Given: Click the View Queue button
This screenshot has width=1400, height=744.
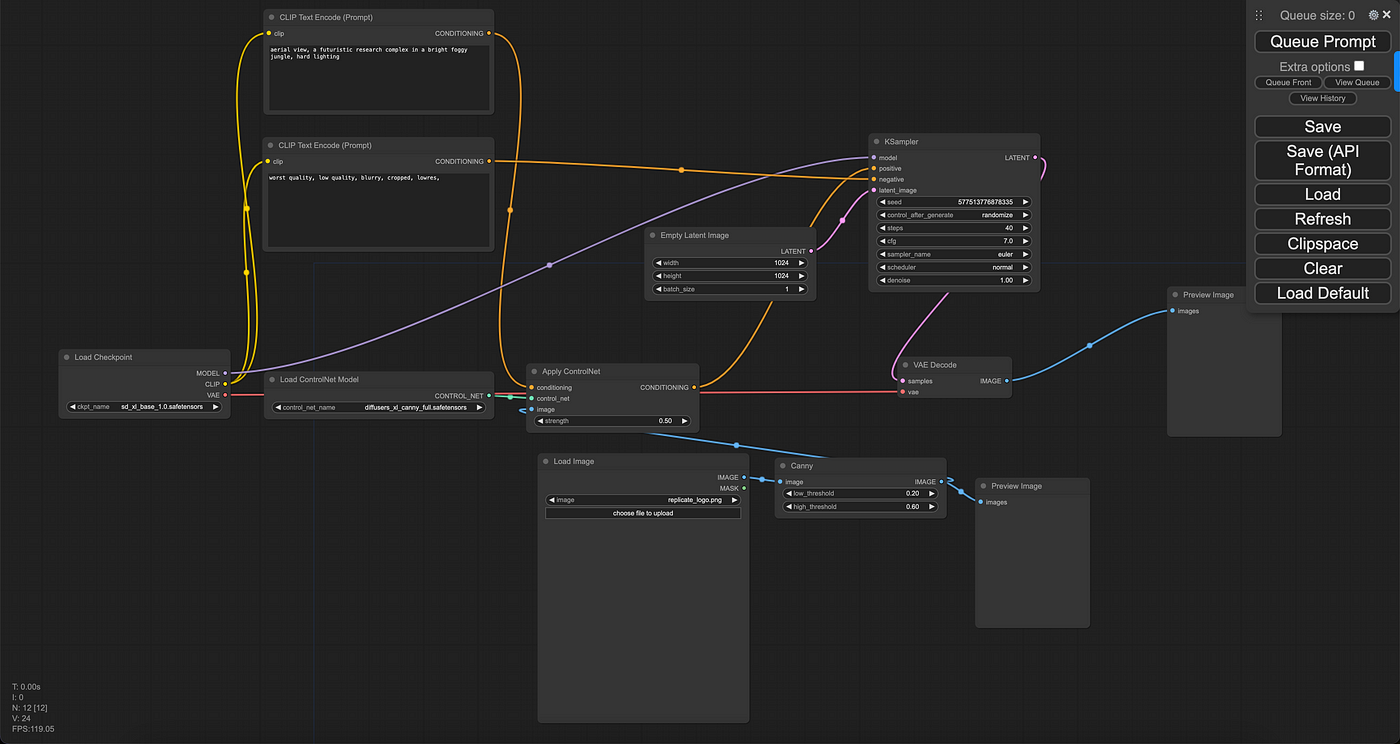Looking at the screenshot, I should 1357,82.
